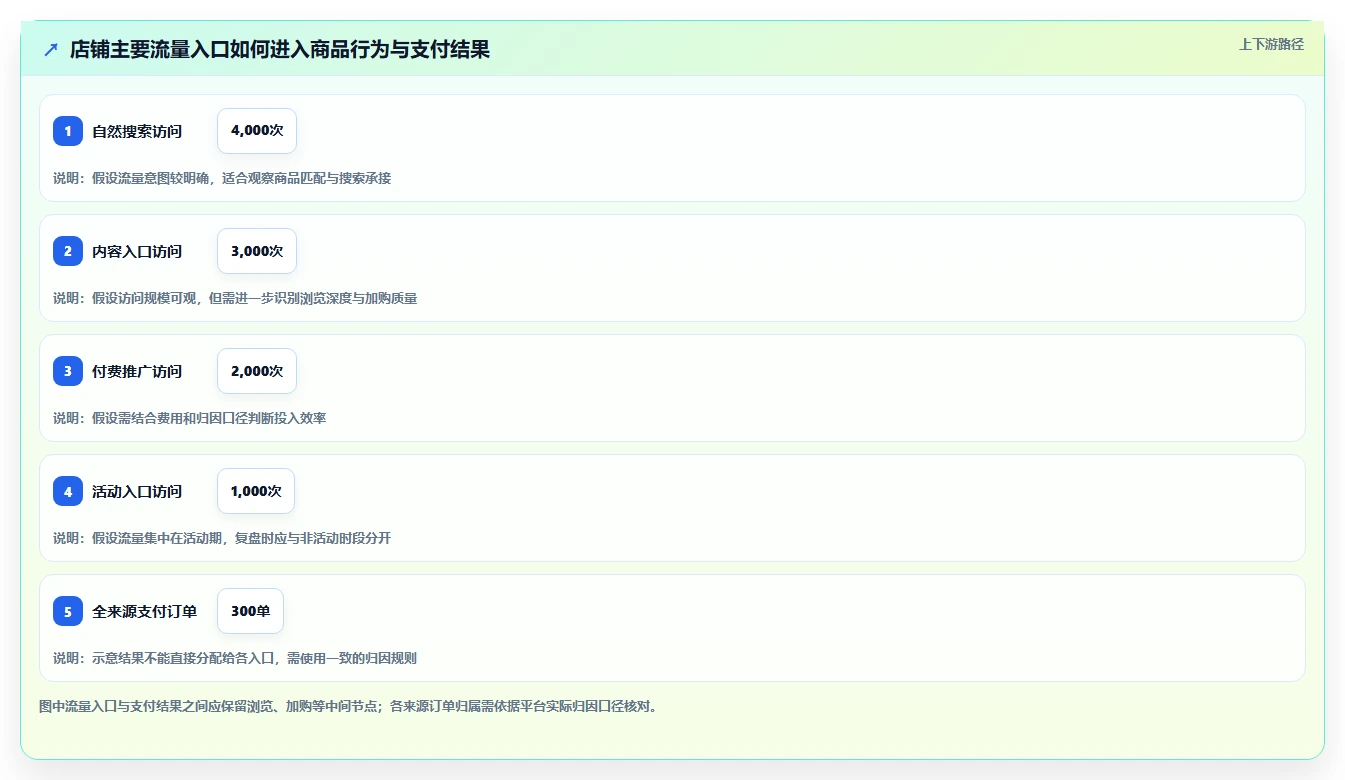Click the note about 复盘时应与非活动时段分开
Screen dimensions: 1345x780
click(x=222, y=538)
